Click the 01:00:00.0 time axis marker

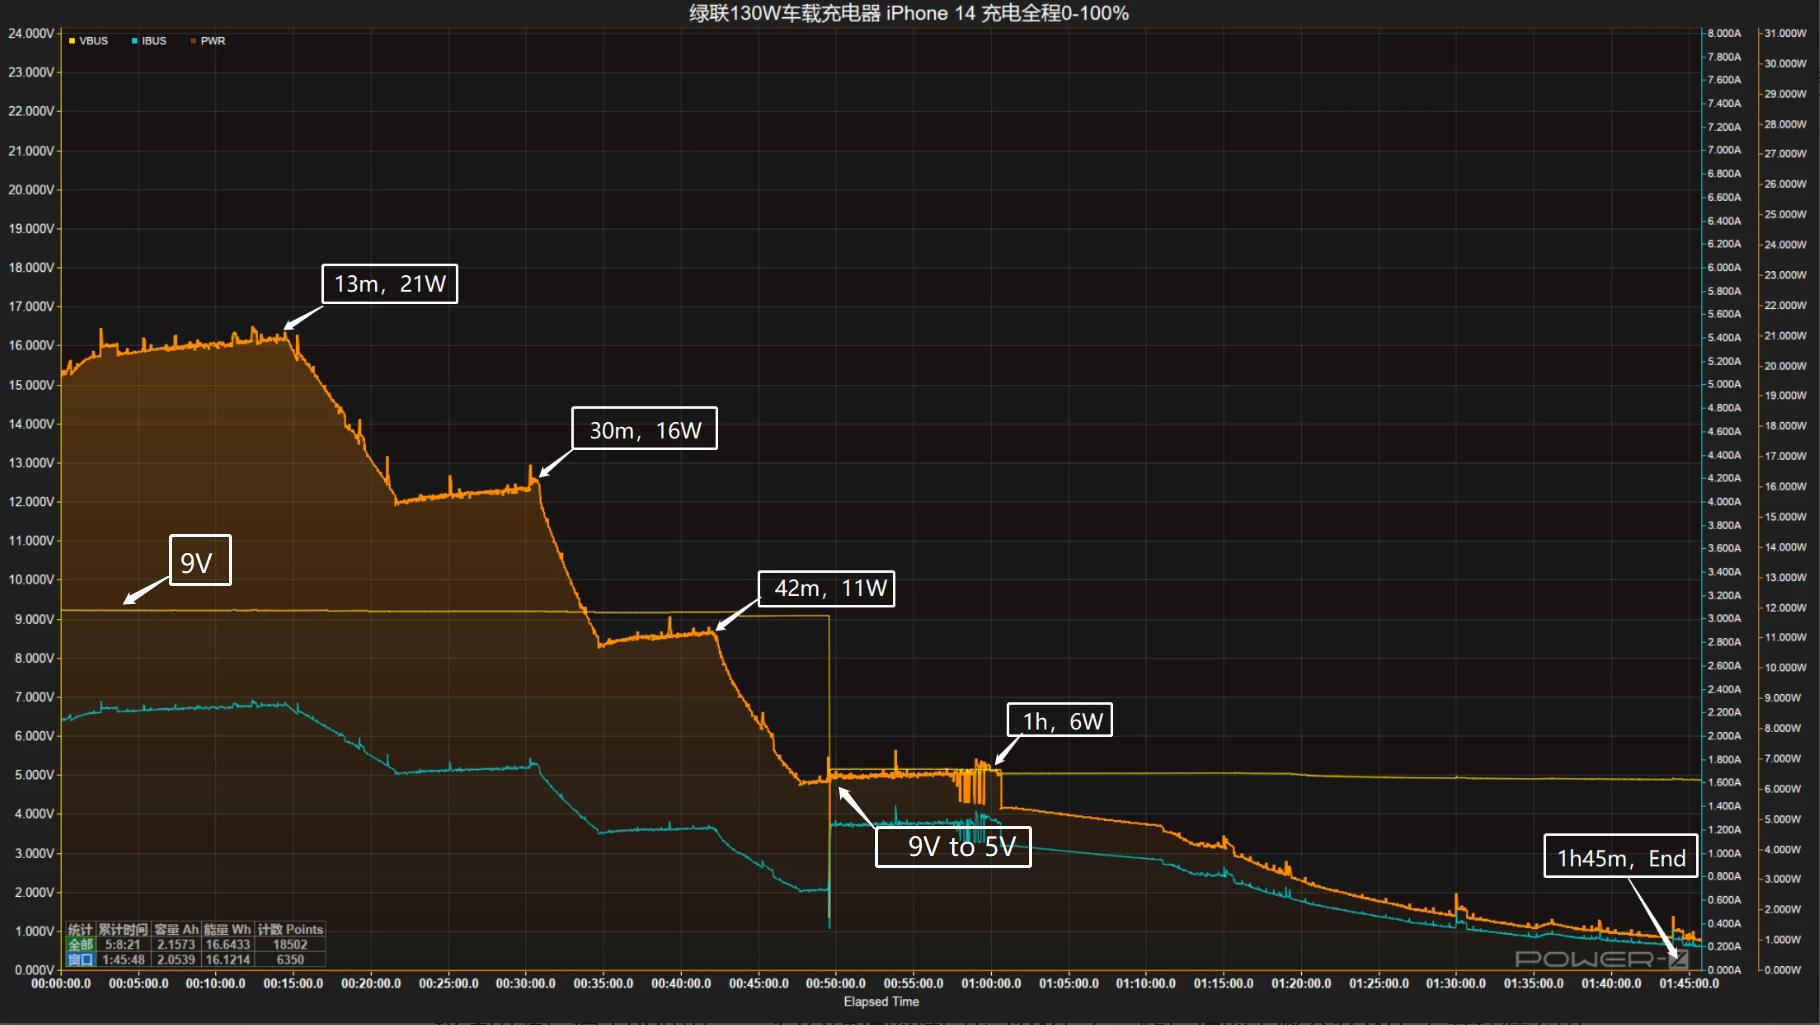[991, 983]
